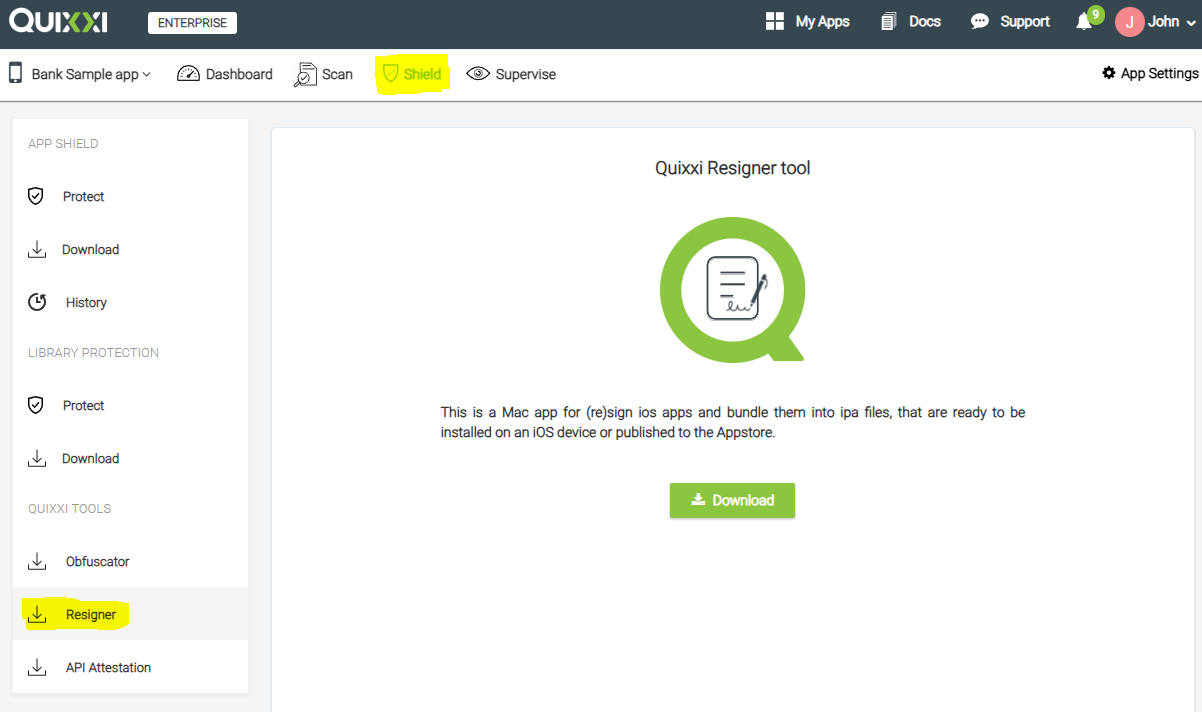Click shield icon of App Shield Protect

(36, 196)
